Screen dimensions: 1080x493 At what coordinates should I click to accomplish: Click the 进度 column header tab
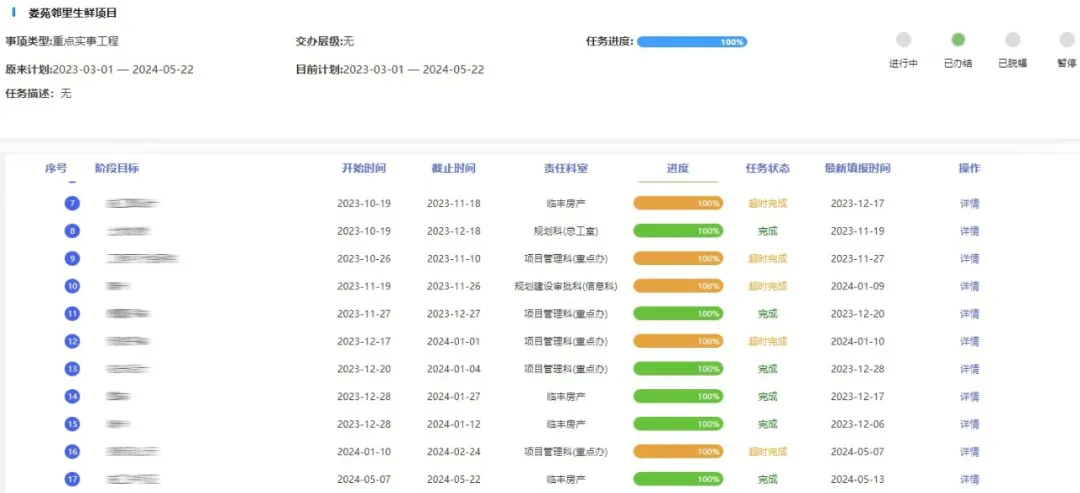pos(678,168)
